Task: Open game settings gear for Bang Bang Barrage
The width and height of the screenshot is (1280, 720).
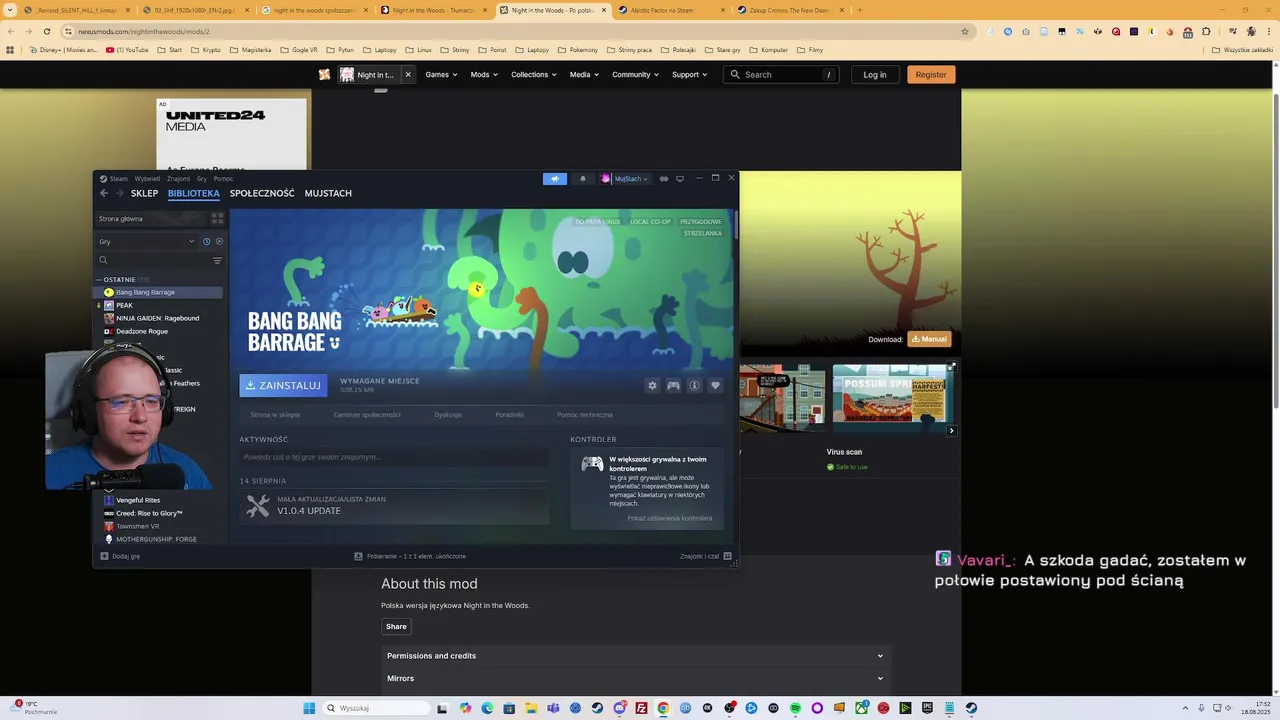Action: tap(652, 386)
